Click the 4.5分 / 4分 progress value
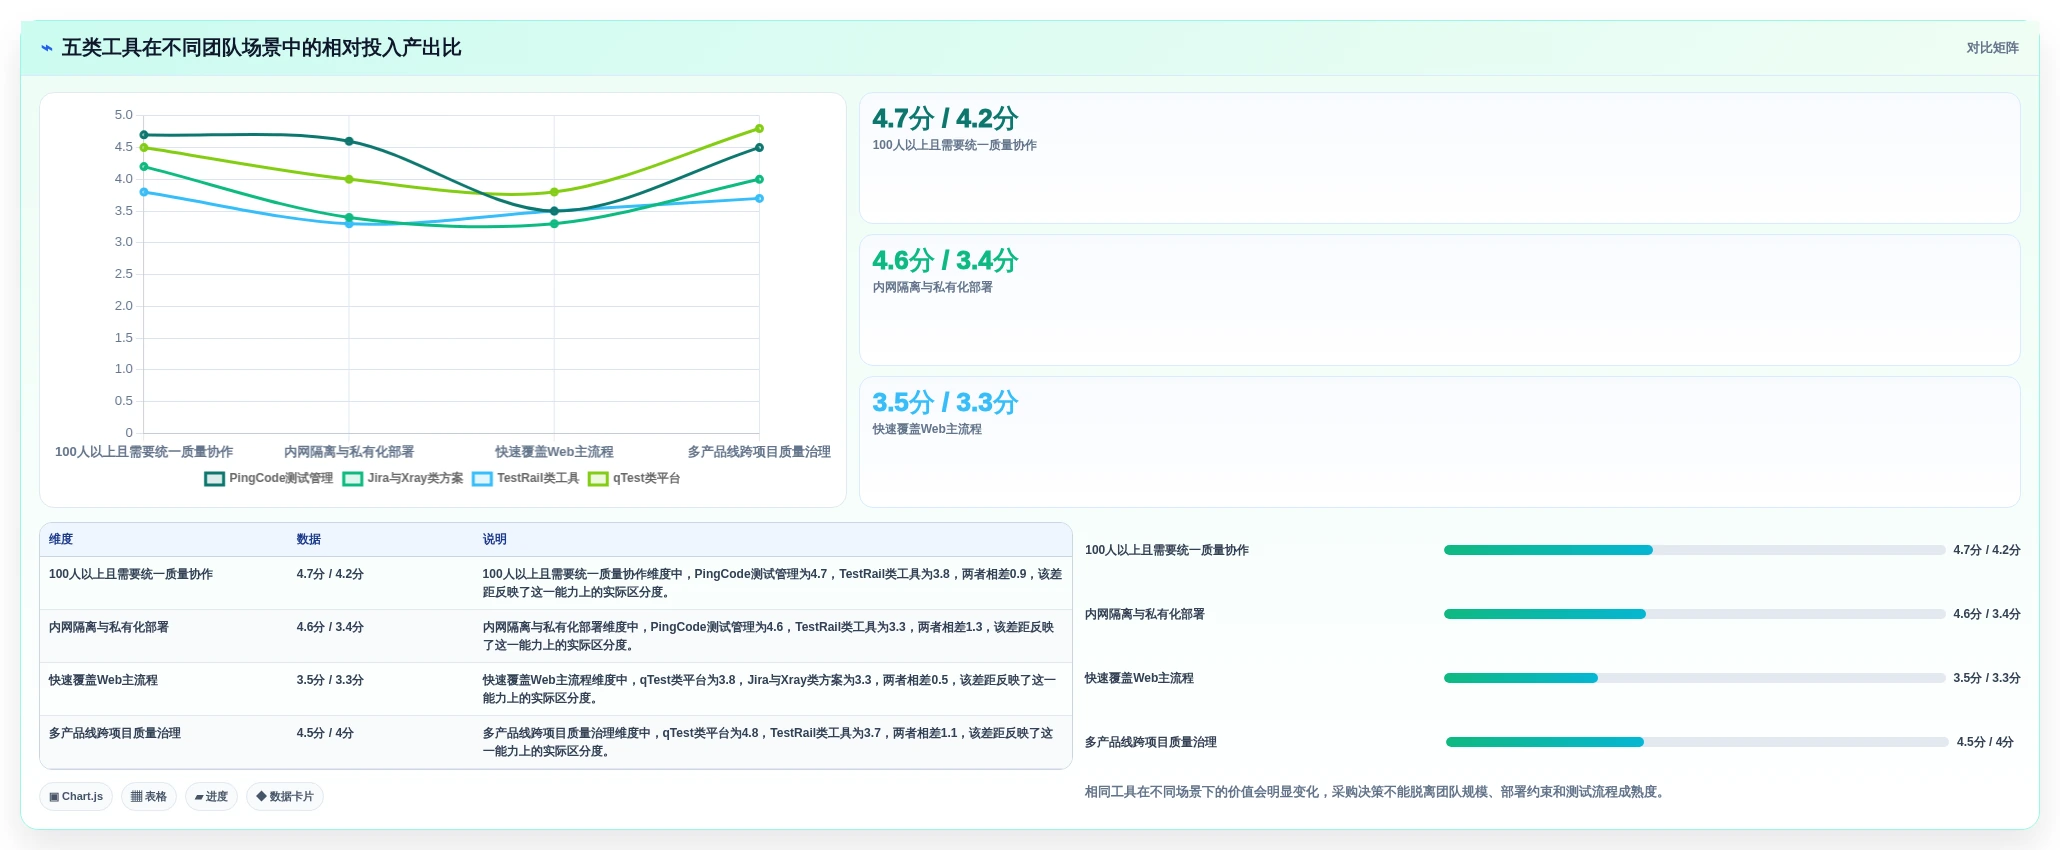The image size is (2060, 850). click(1985, 742)
